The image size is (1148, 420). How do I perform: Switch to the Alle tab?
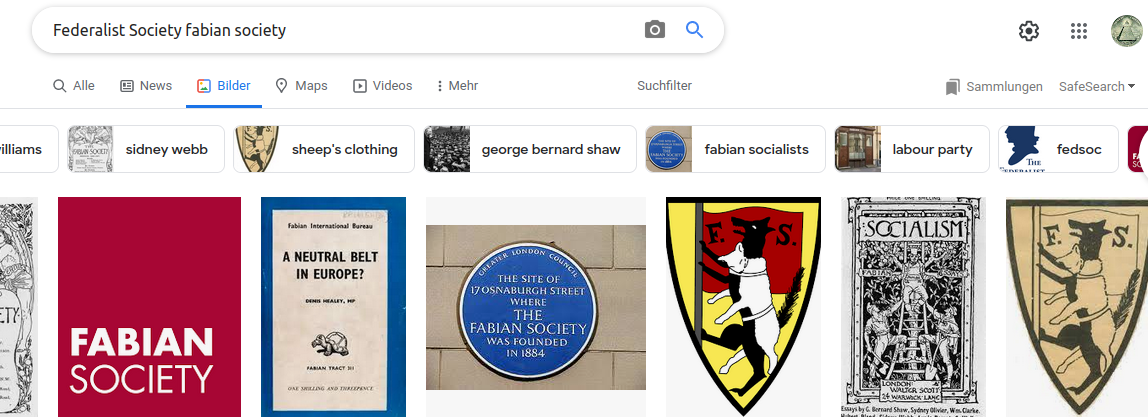point(74,86)
